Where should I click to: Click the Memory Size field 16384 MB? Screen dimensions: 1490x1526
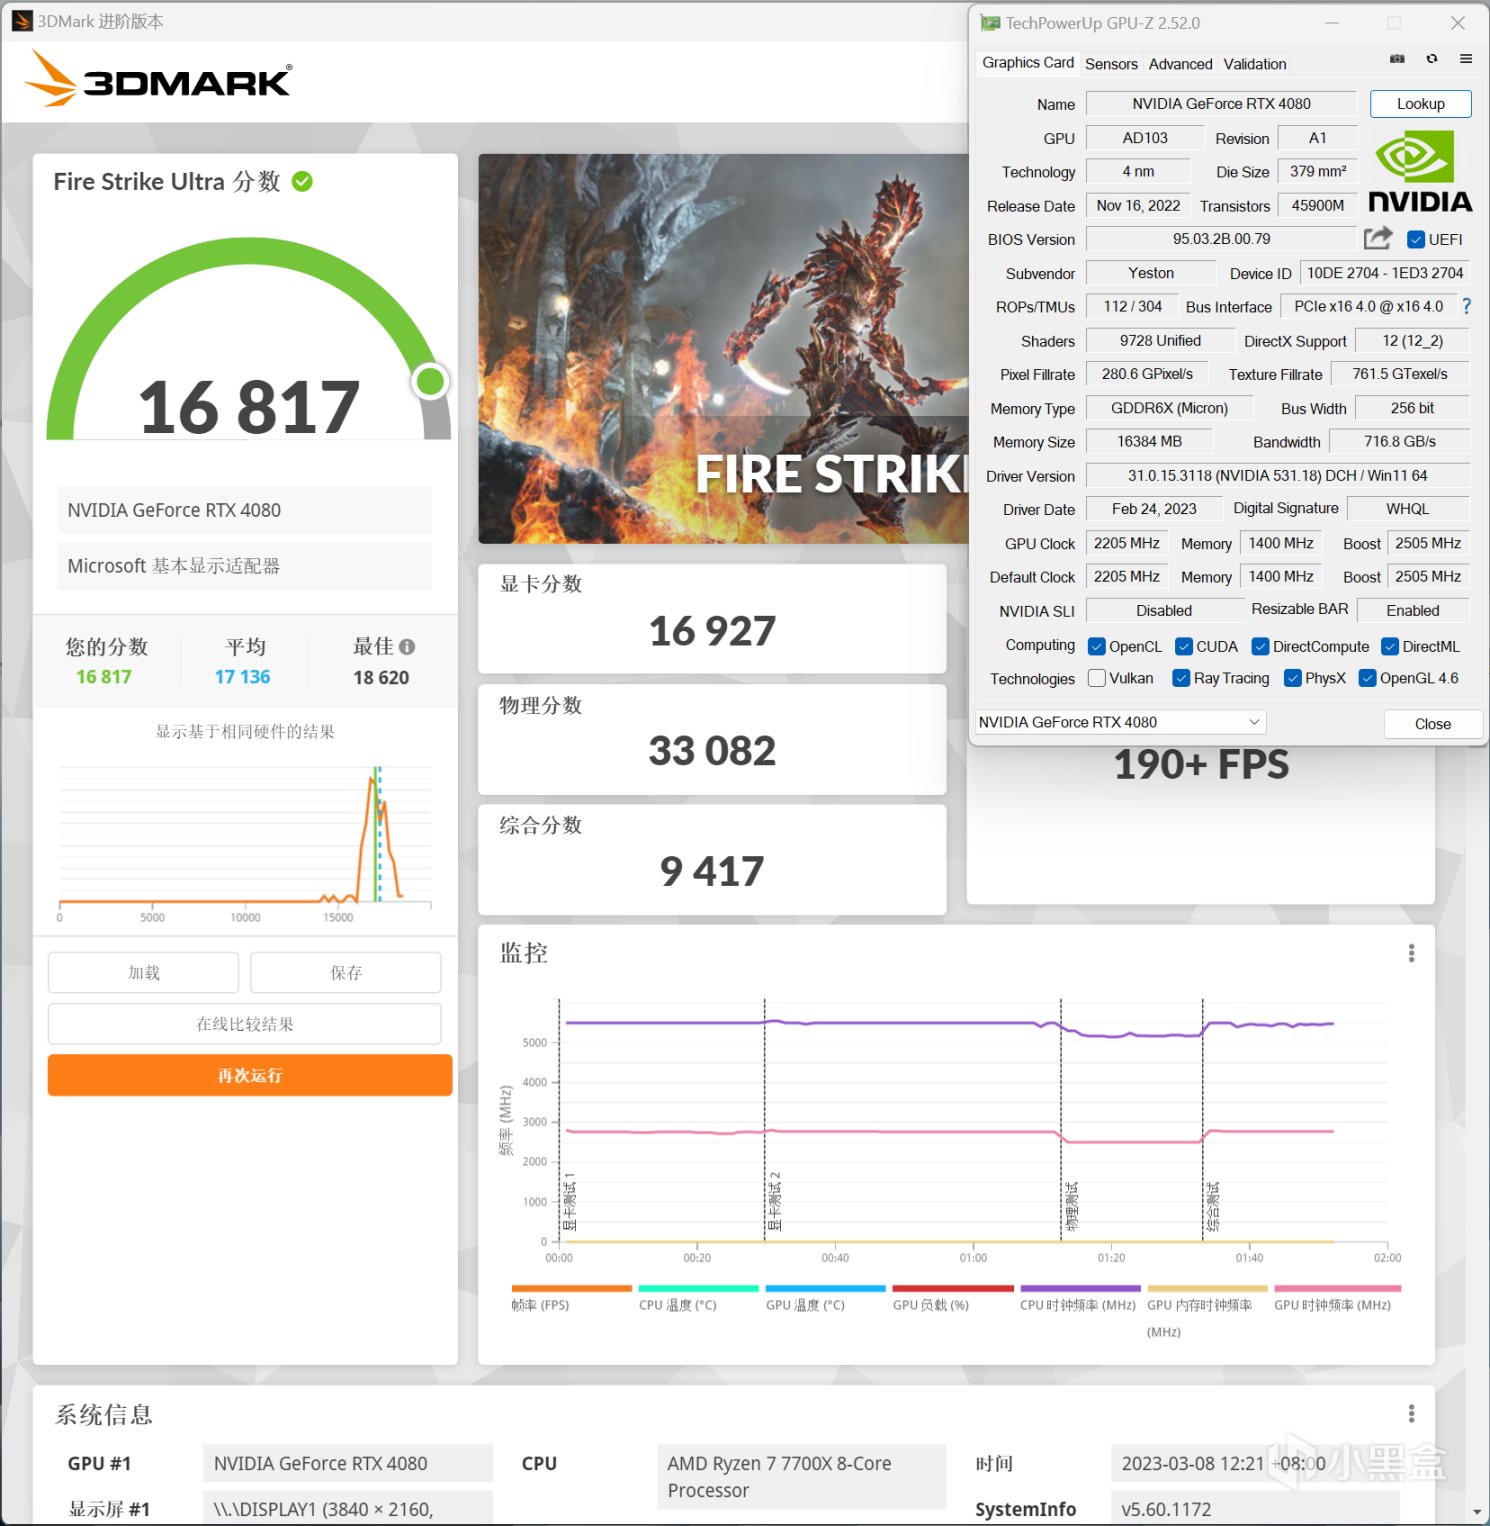click(x=1149, y=441)
